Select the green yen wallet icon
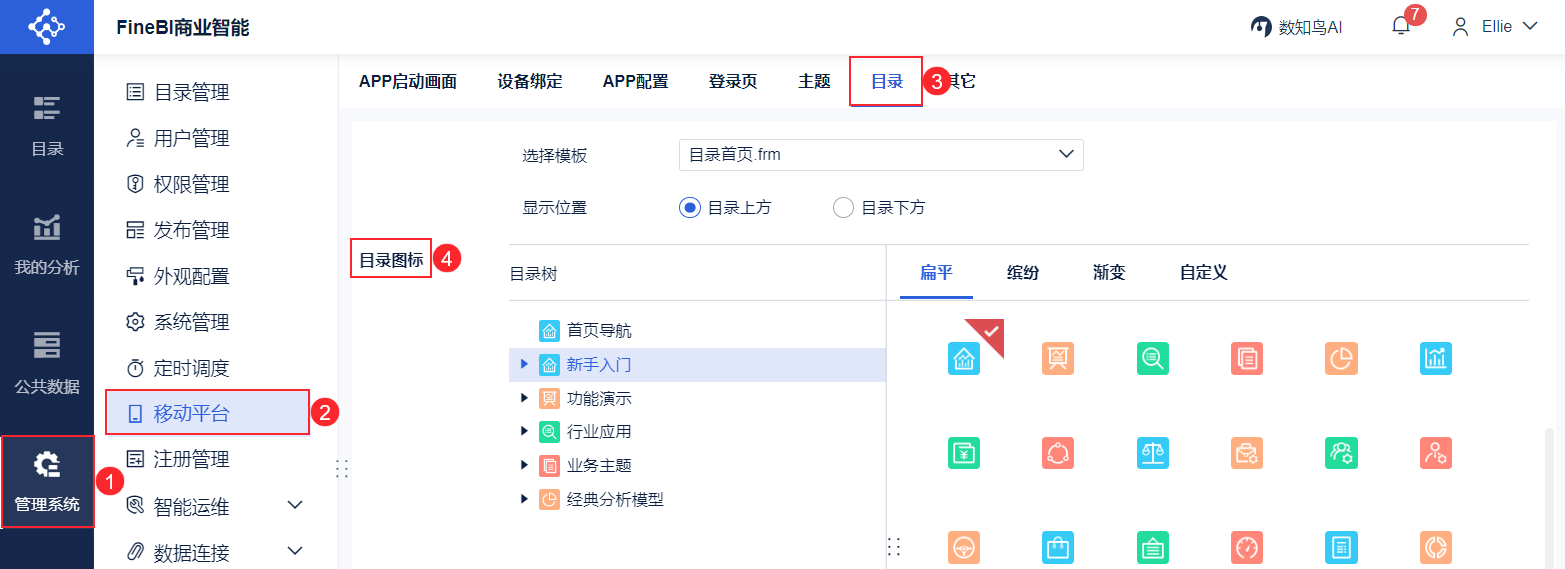This screenshot has height=569, width=1565. pyautogui.click(x=963, y=453)
